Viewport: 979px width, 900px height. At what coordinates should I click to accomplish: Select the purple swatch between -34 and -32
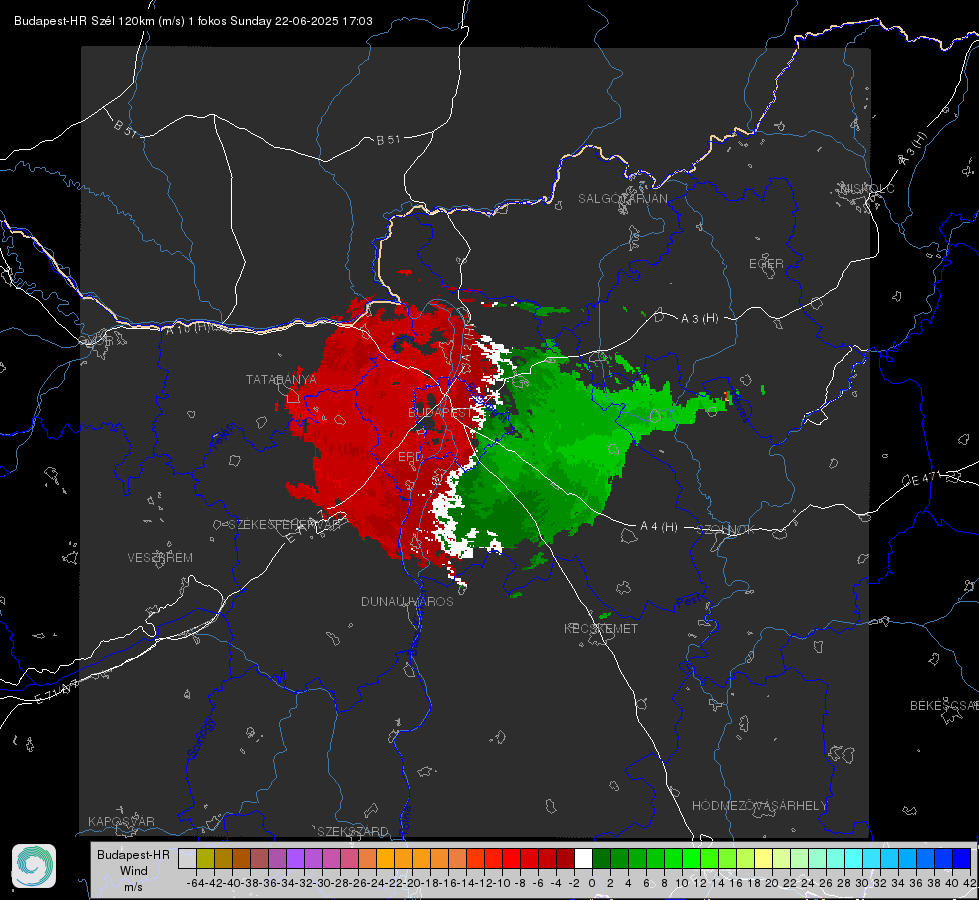[x=295, y=859]
